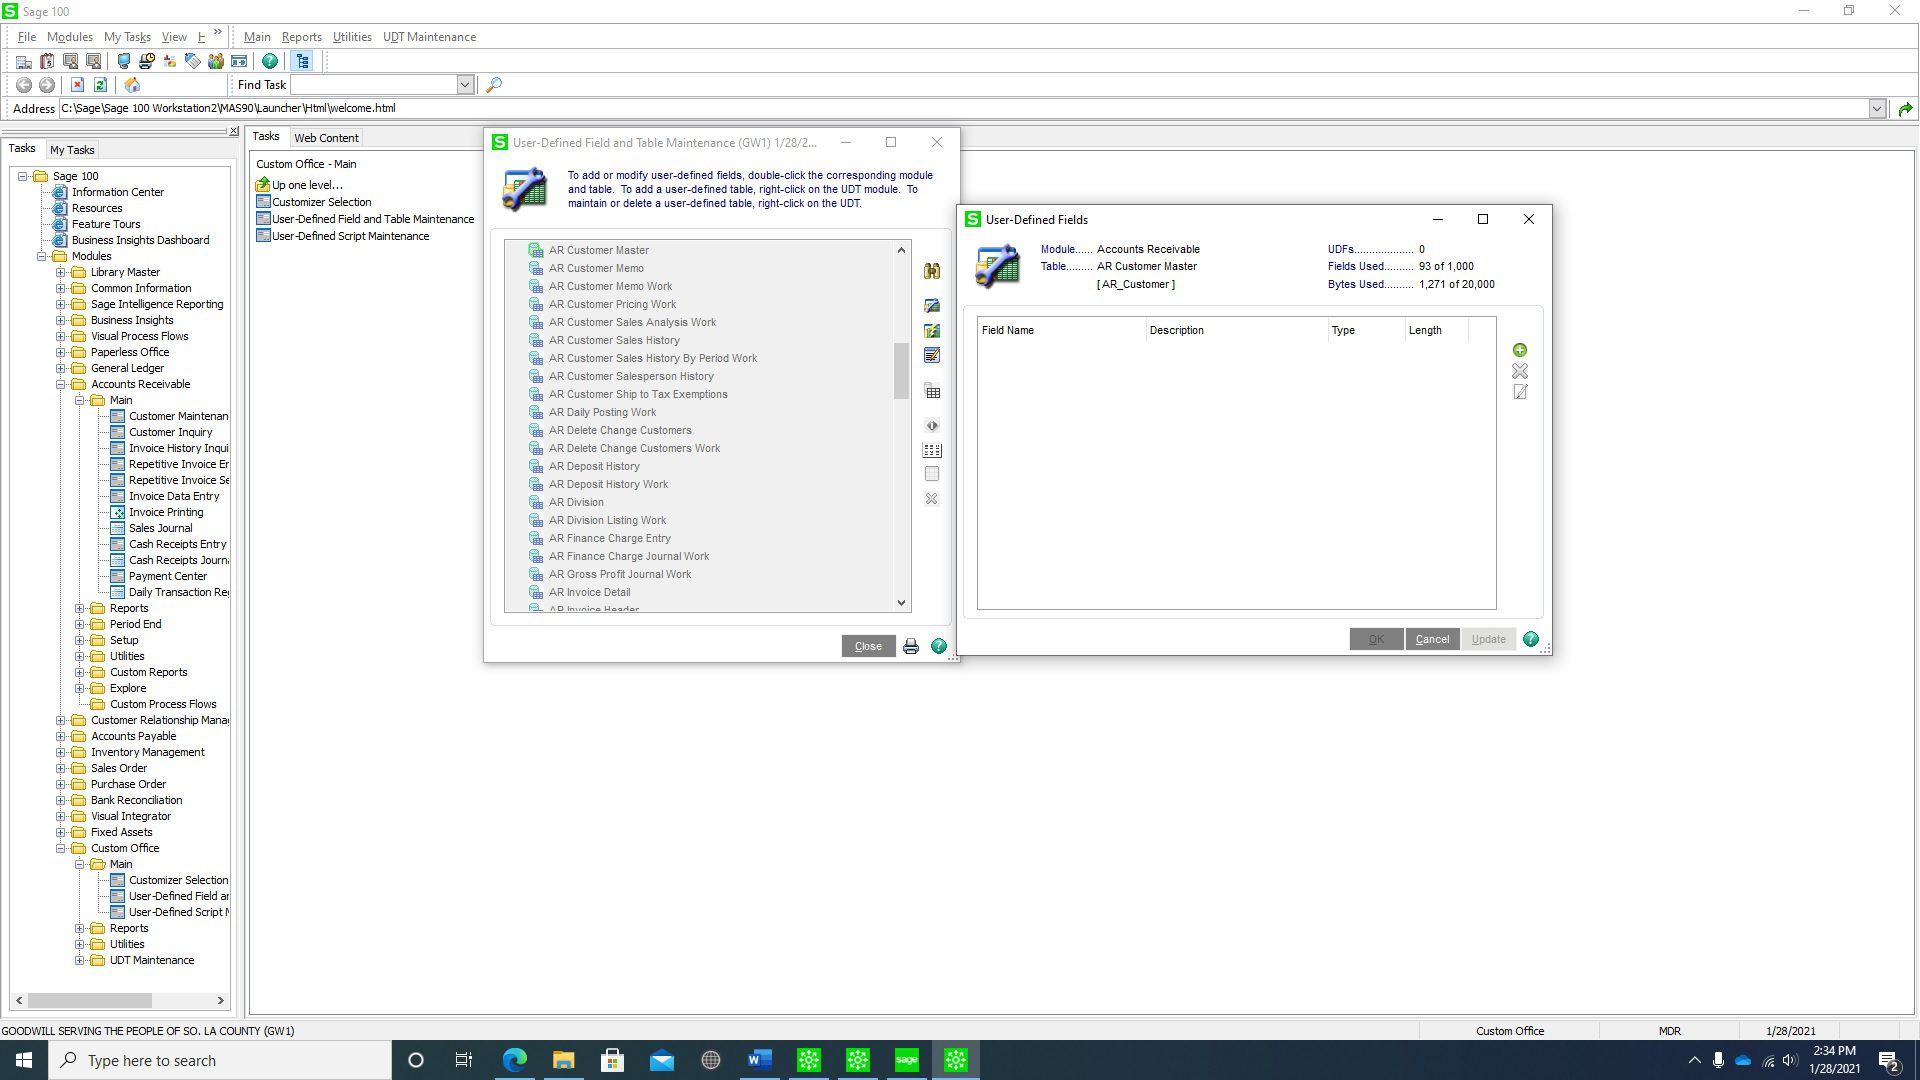
Task: Click the table list scroll down arrow
Action: [x=901, y=603]
